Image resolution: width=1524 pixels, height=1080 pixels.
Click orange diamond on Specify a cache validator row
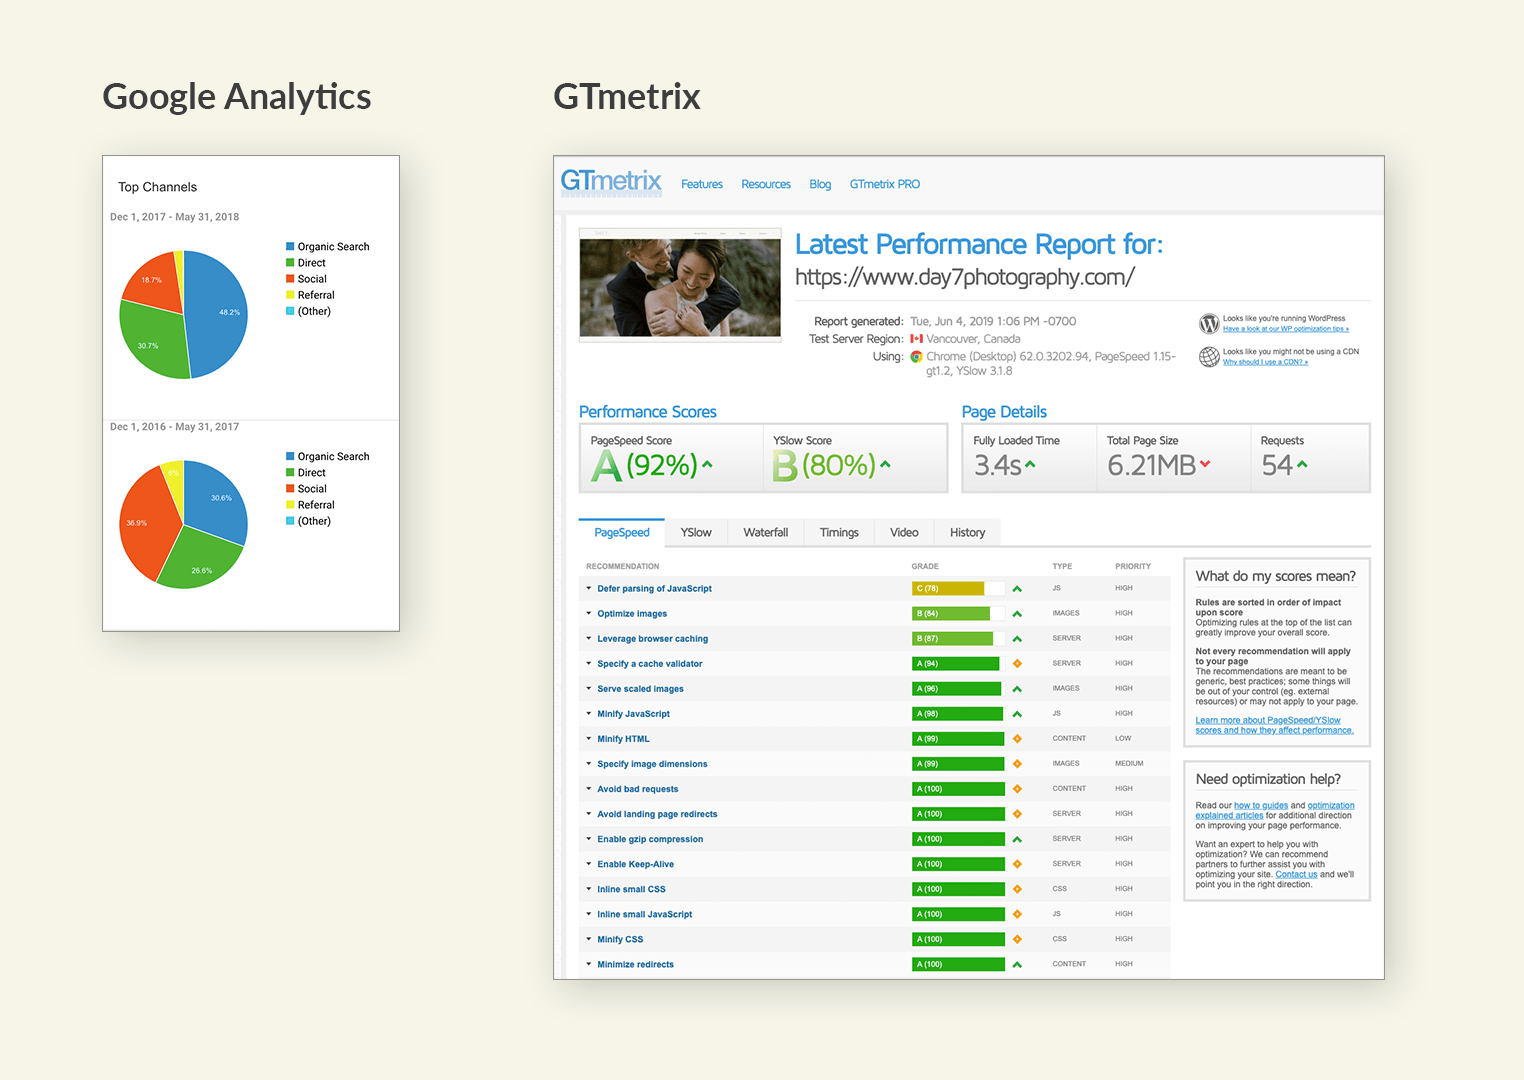[x=1017, y=664]
